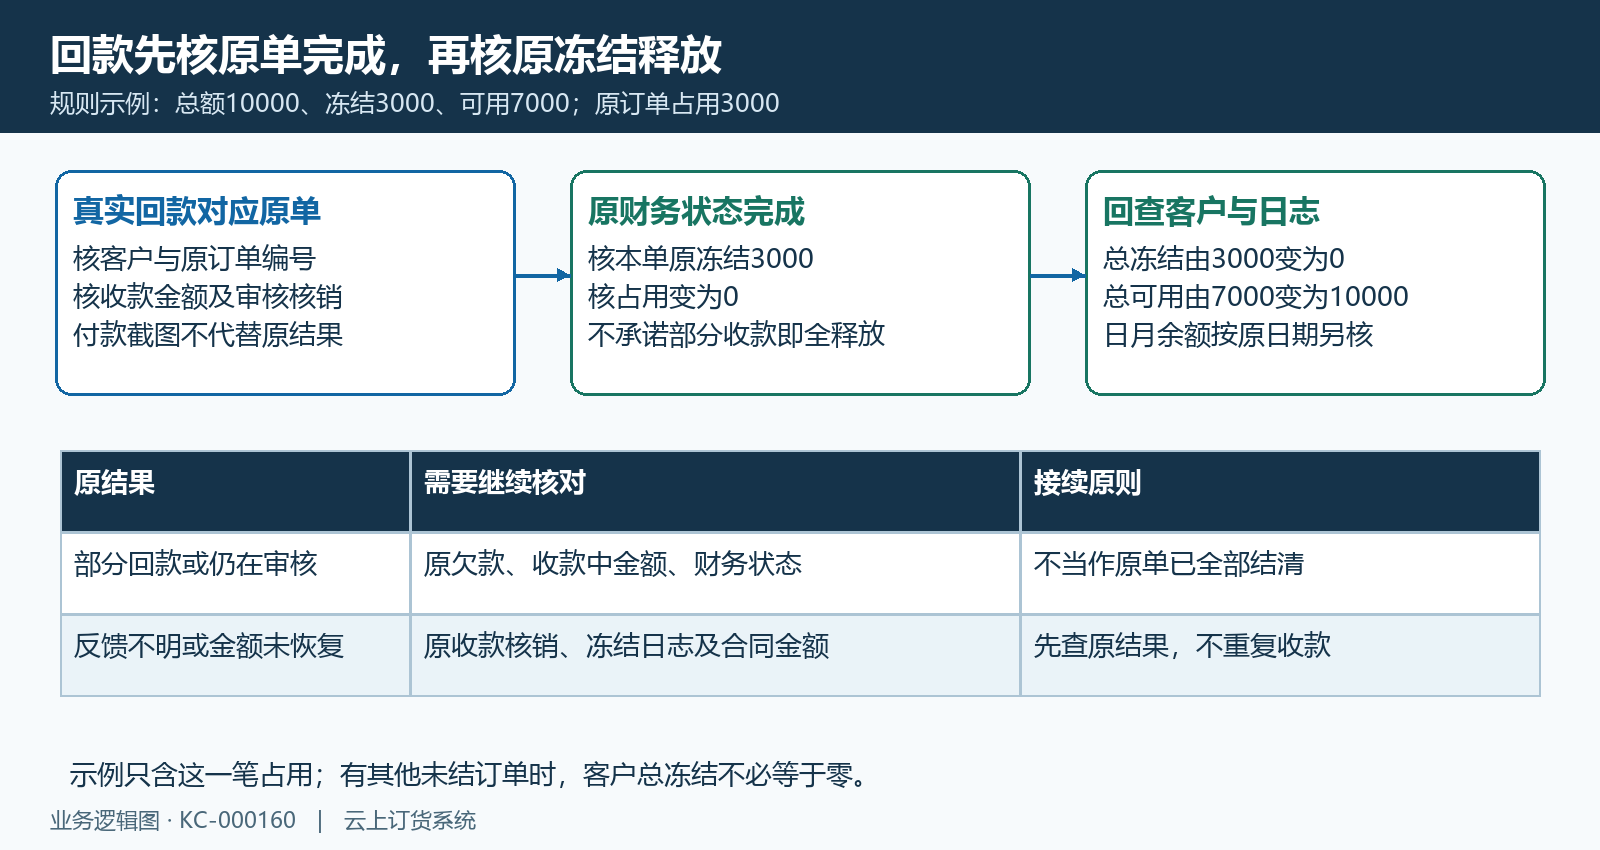The height and width of the screenshot is (850, 1600).
Task: Select the subtitle line starting 规则示例：总额10000
Action: point(415,103)
